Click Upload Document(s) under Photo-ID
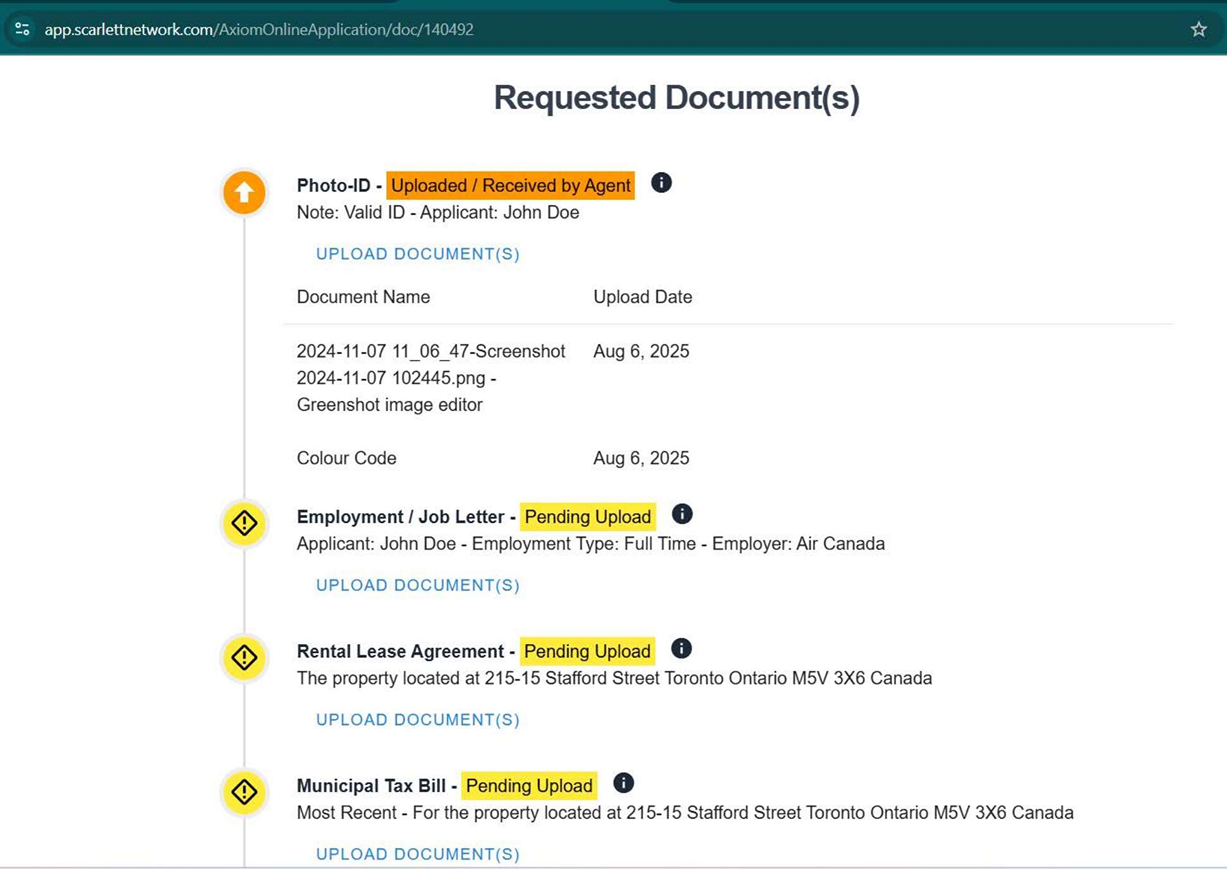Image resolution: width=1227 pixels, height=869 pixels. (x=418, y=254)
